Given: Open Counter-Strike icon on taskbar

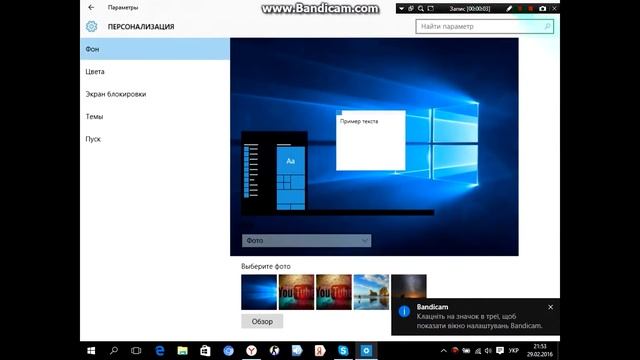Looking at the screenshot, I should pos(274,351).
